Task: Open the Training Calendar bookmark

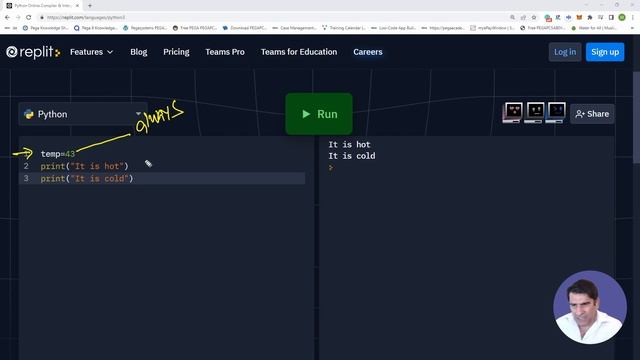Action: pos(344,28)
